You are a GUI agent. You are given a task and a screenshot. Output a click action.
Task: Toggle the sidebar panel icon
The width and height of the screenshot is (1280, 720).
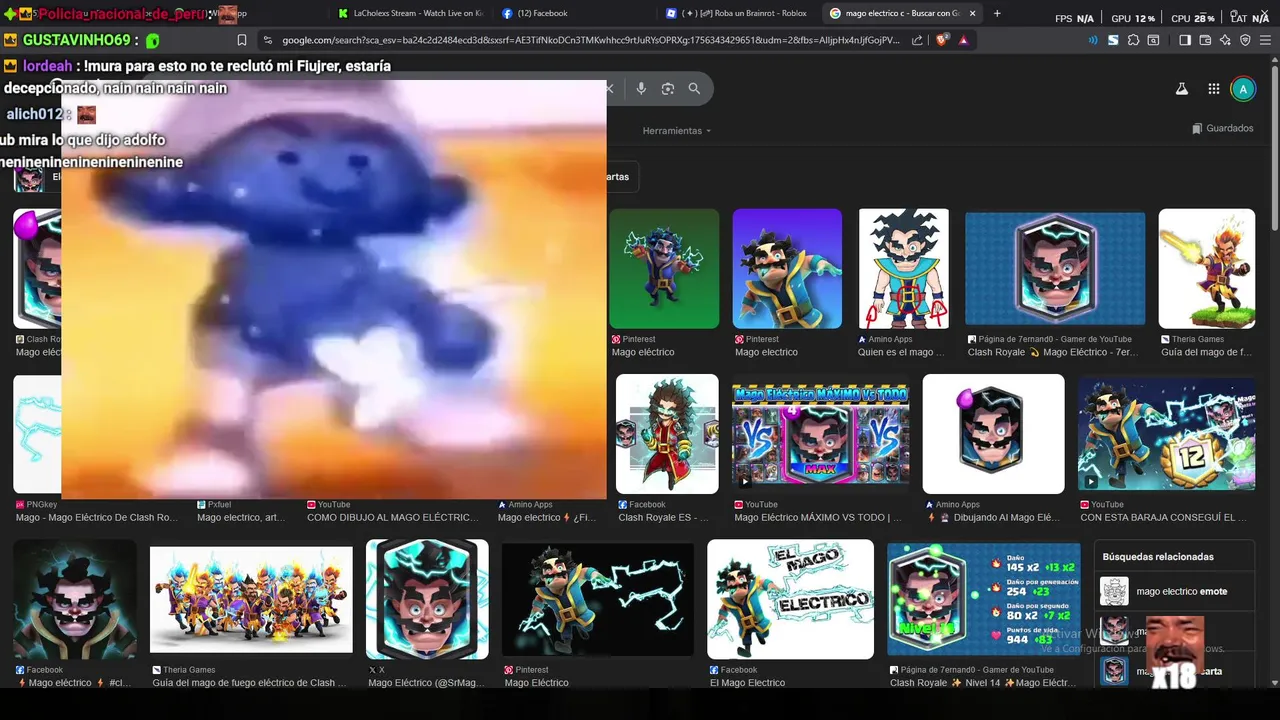coord(1185,40)
